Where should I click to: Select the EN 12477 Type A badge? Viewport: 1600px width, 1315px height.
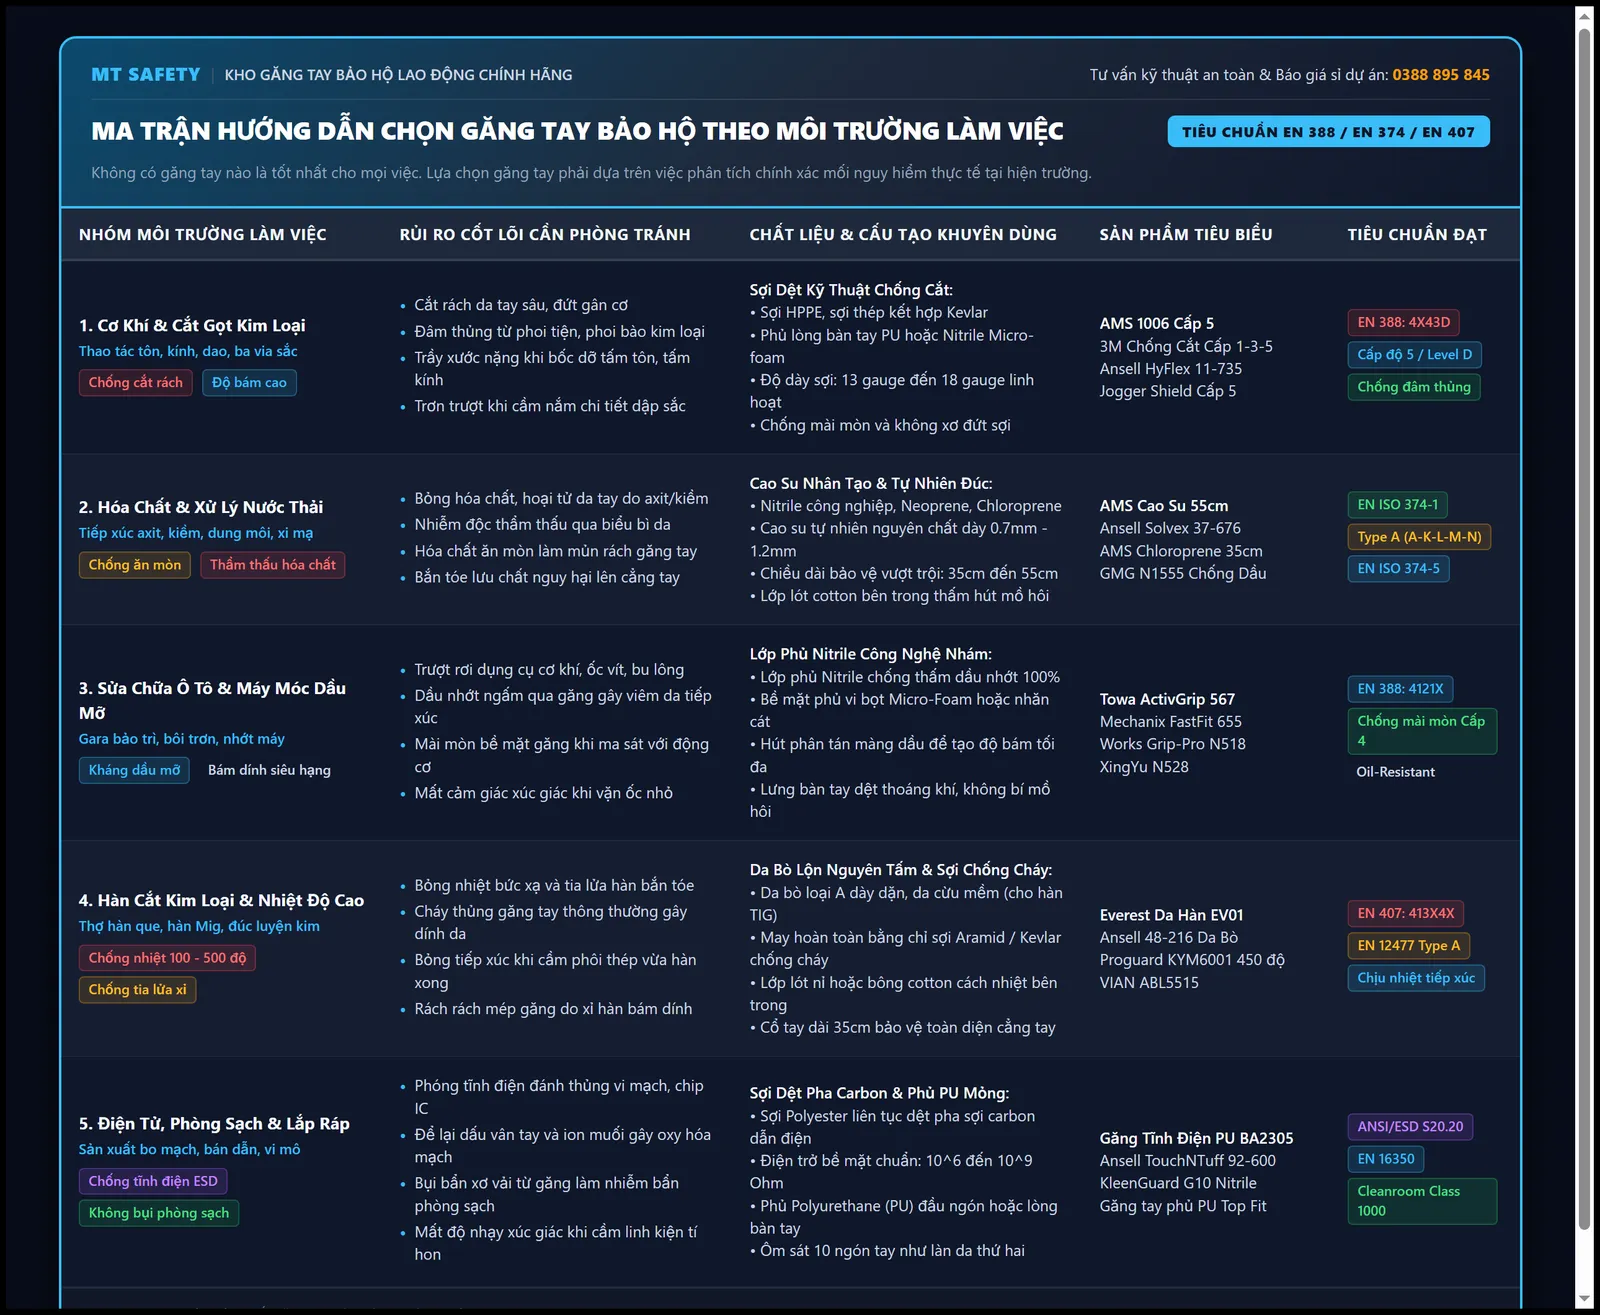[x=1408, y=946]
